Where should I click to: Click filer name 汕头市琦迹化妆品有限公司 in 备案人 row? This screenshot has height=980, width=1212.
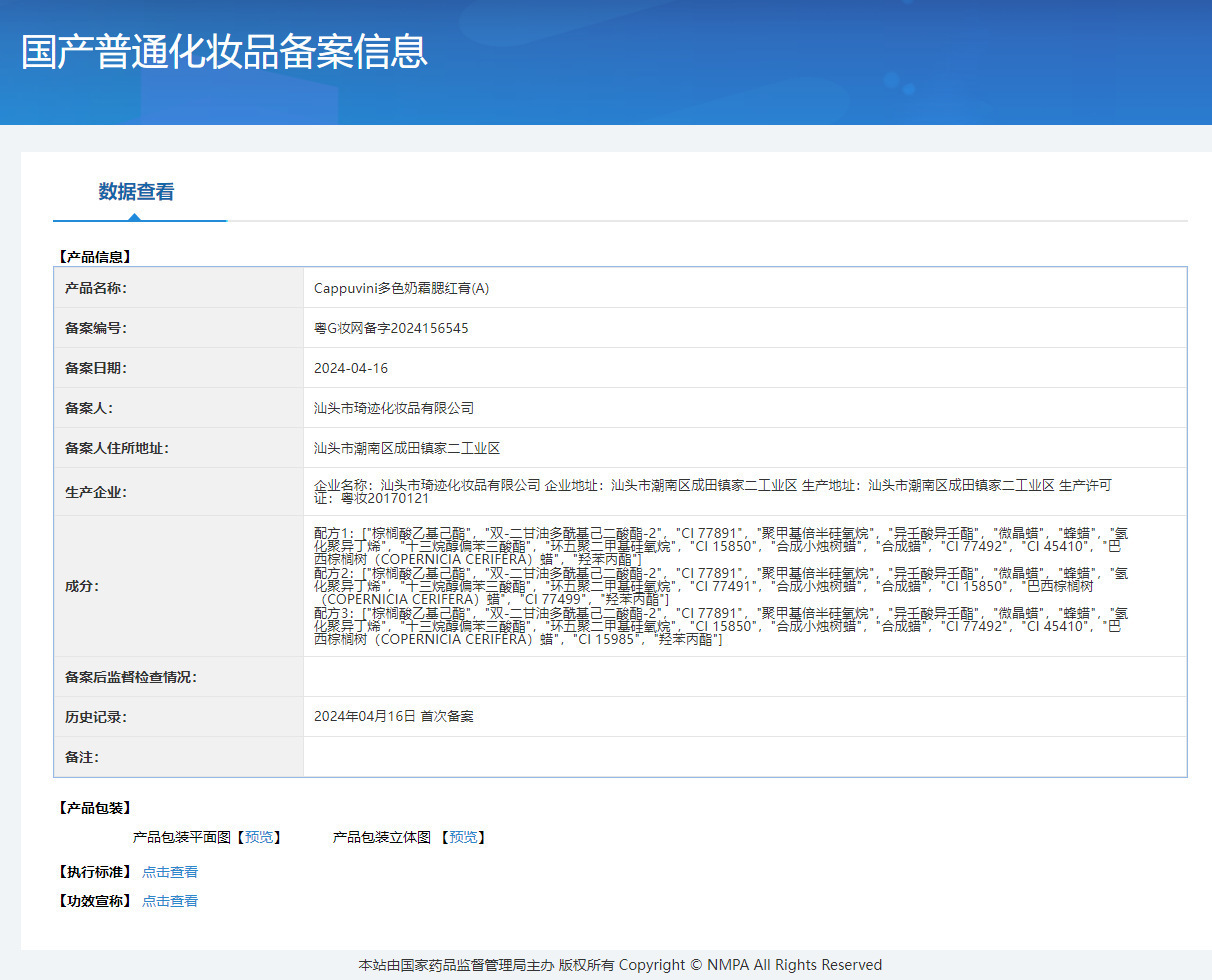[x=394, y=408]
